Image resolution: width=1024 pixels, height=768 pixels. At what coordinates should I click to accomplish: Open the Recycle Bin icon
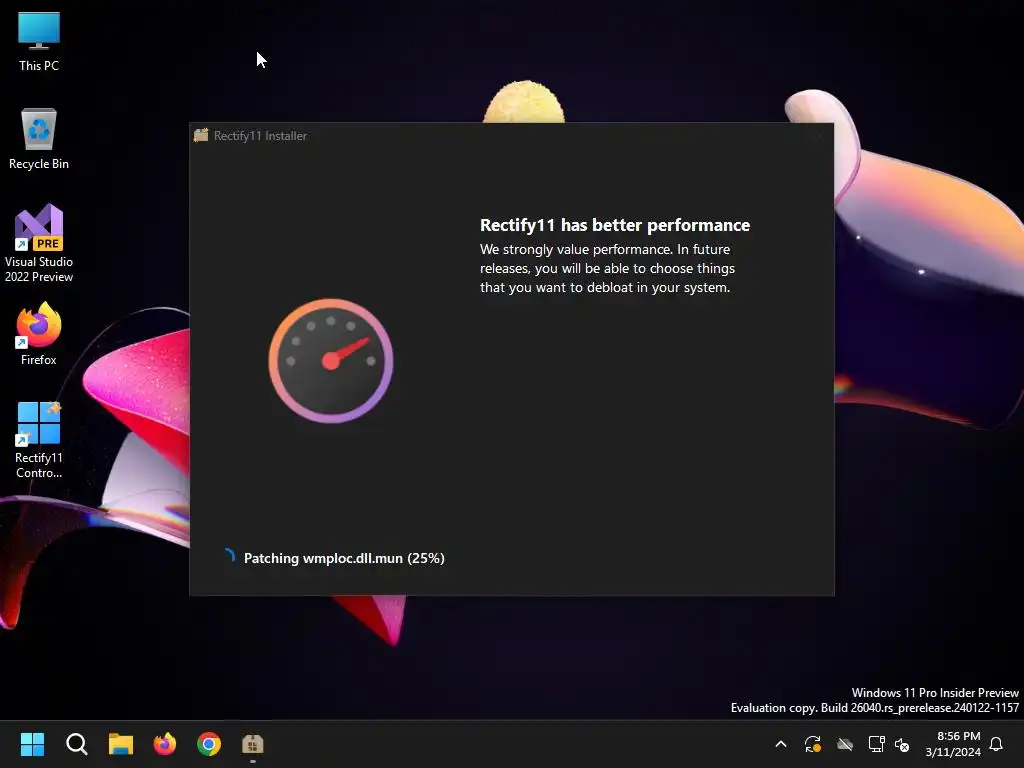click(x=39, y=138)
